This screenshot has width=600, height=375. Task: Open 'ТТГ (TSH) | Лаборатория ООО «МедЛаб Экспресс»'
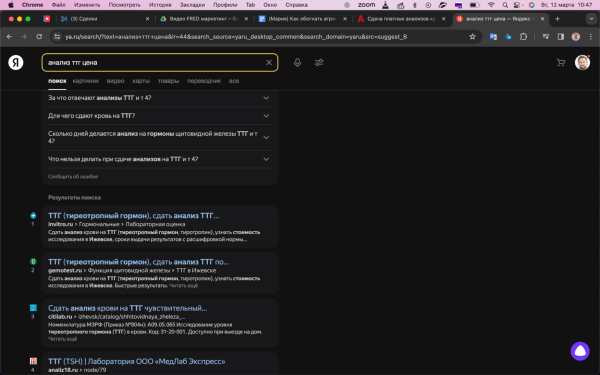coord(137,361)
